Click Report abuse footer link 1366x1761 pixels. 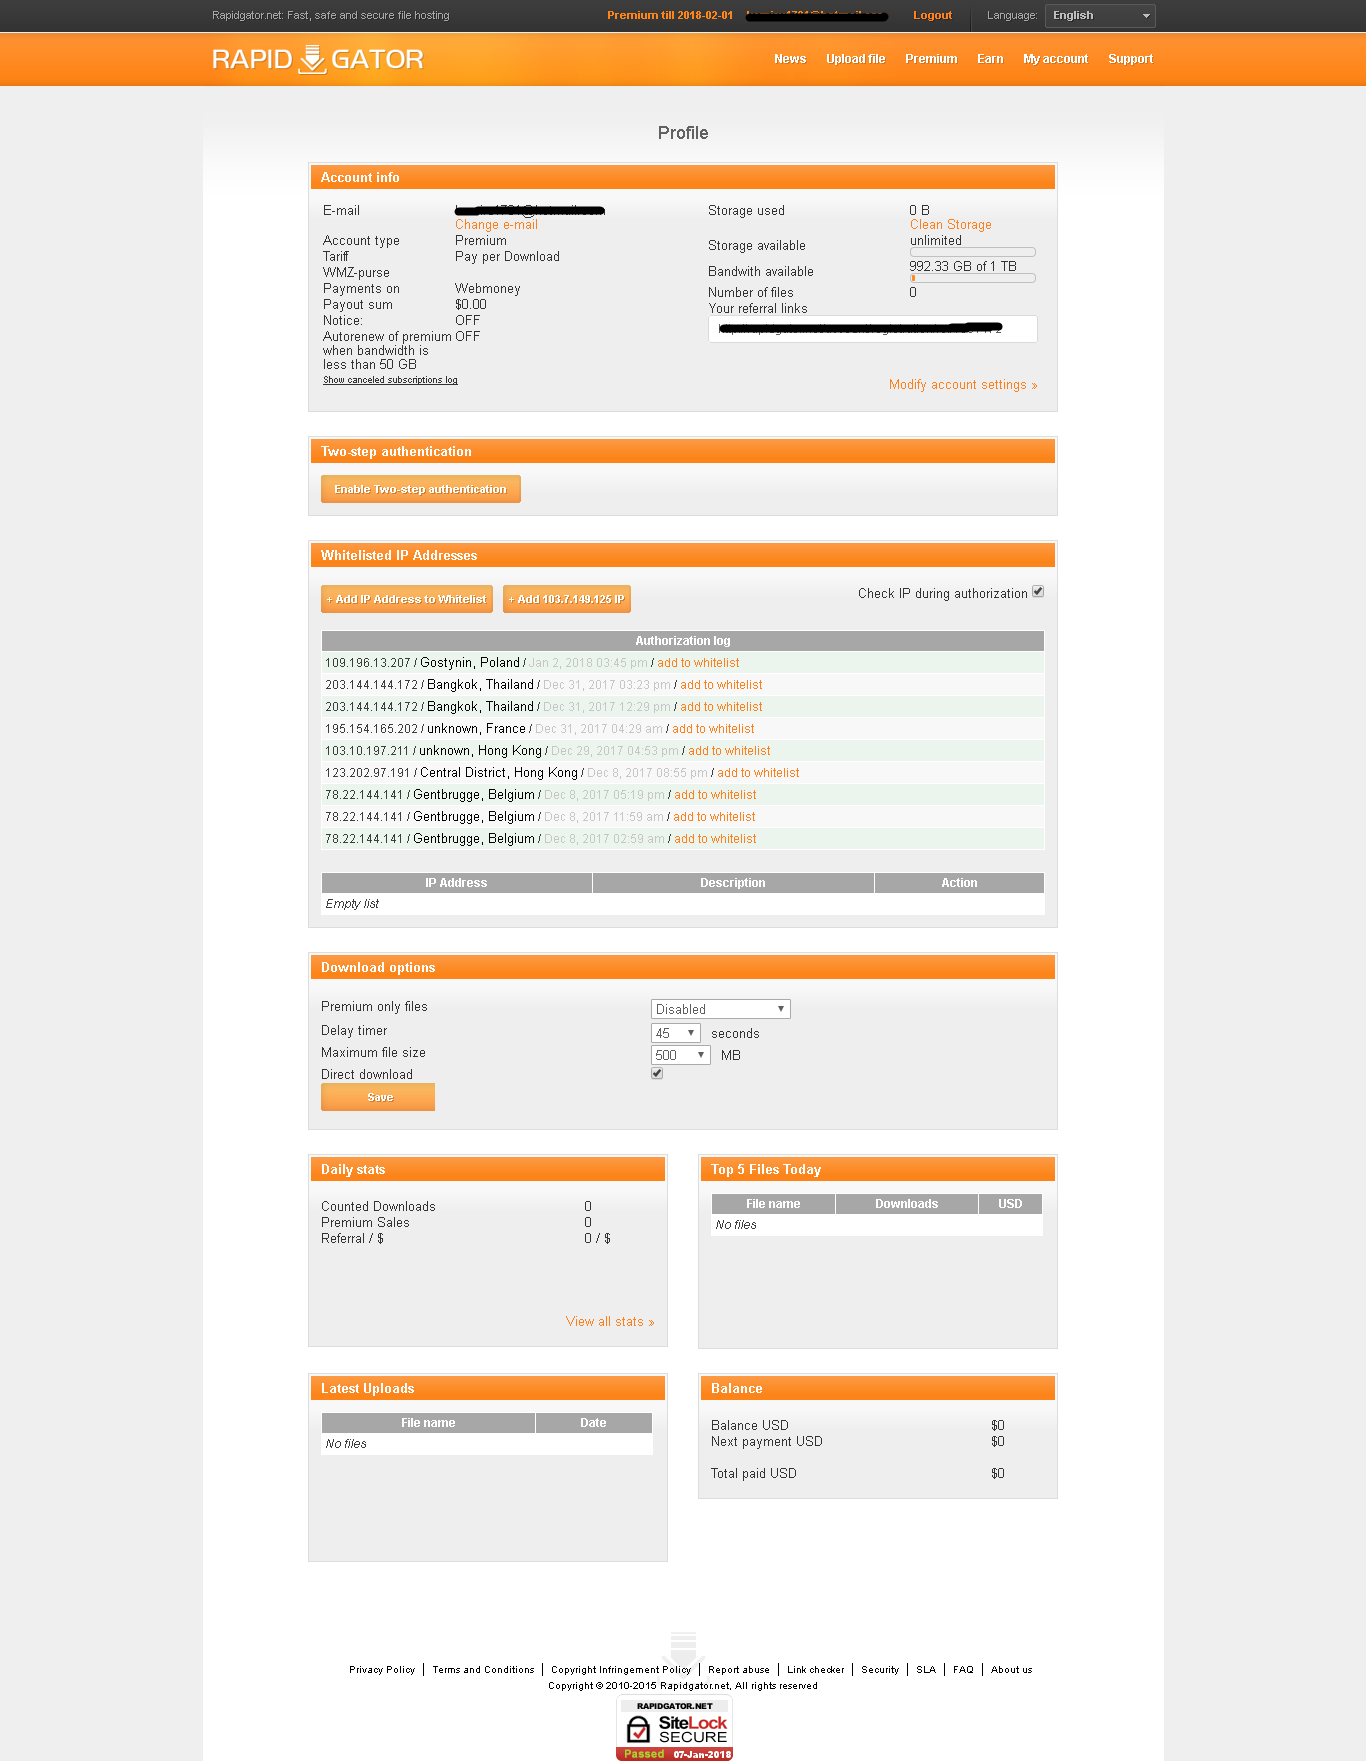[x=739, y=1670]
